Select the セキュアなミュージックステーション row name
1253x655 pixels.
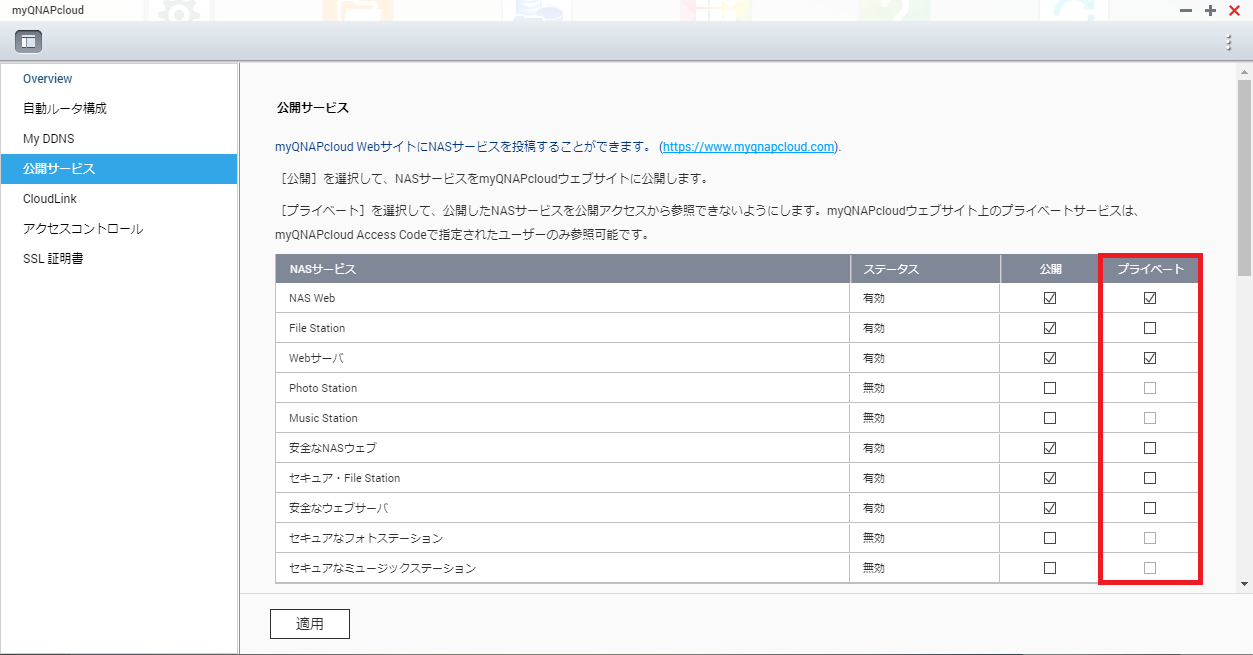382,568
